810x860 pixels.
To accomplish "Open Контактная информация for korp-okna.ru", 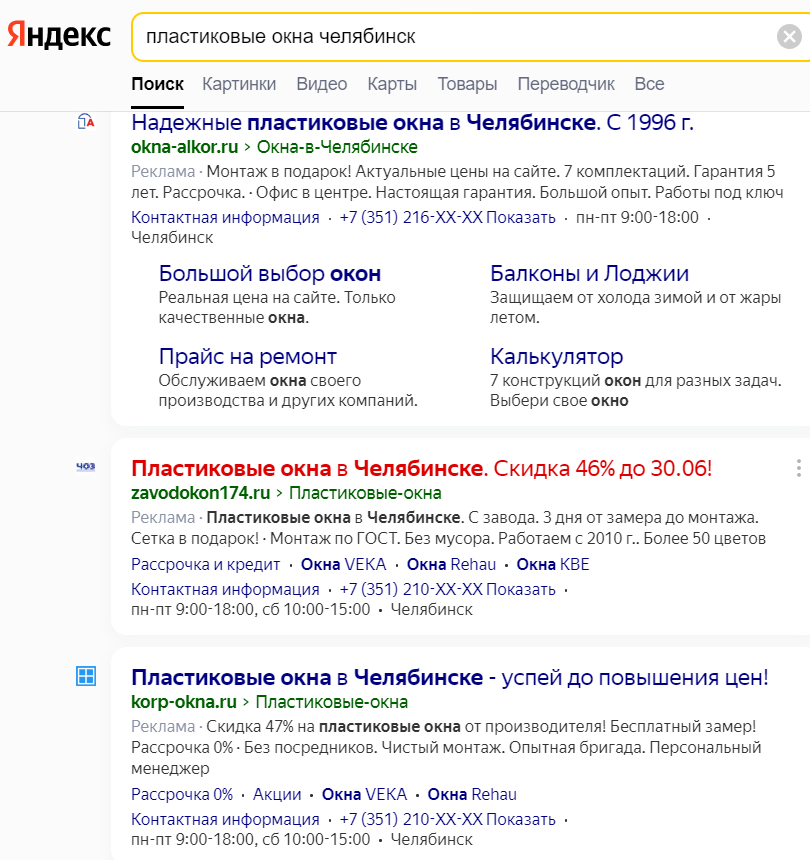I will click(x=225, y=819).
